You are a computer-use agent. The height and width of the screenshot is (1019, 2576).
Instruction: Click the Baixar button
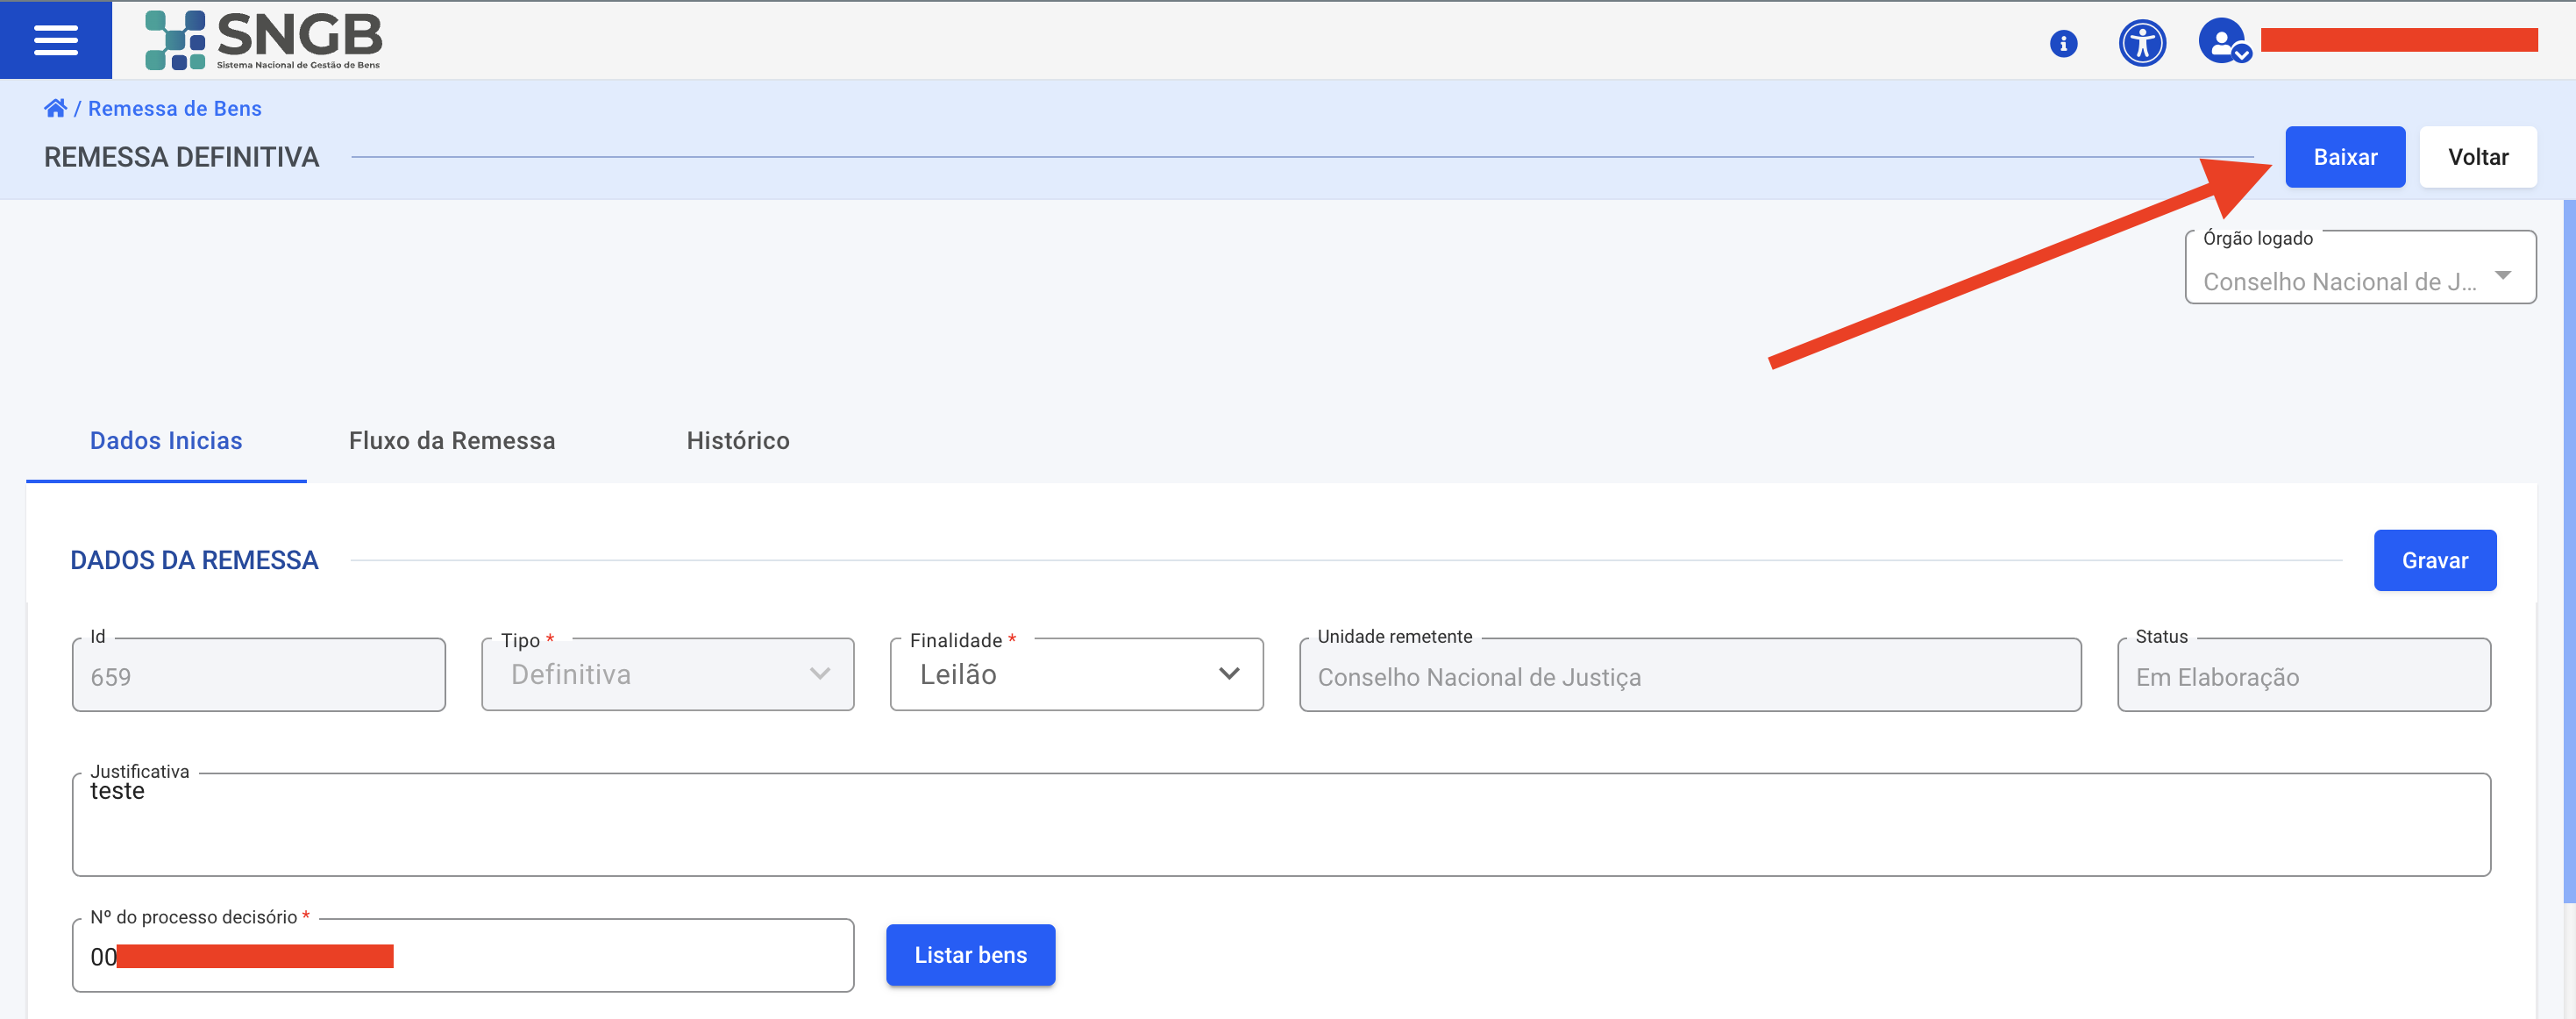pyautogui.click(x=2344, y=157)
